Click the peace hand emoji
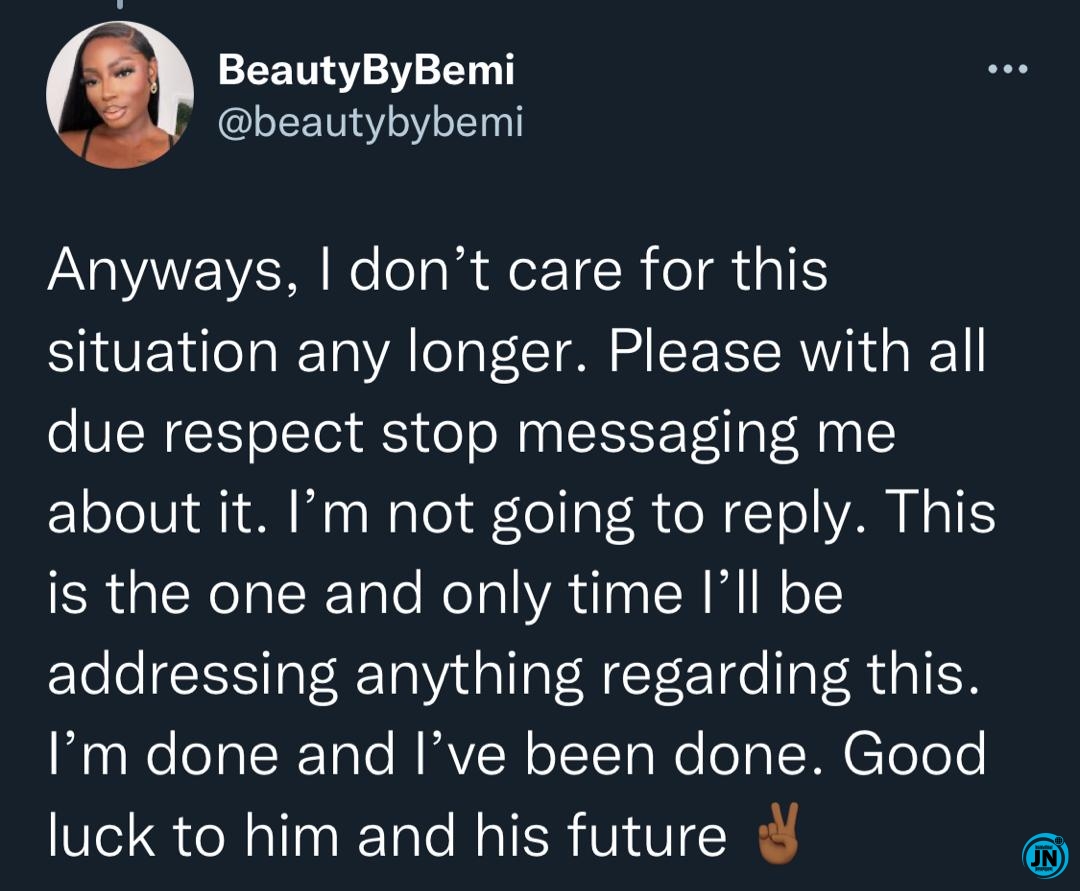Screen dimensions: 1080x891 [x=778, y=833]
